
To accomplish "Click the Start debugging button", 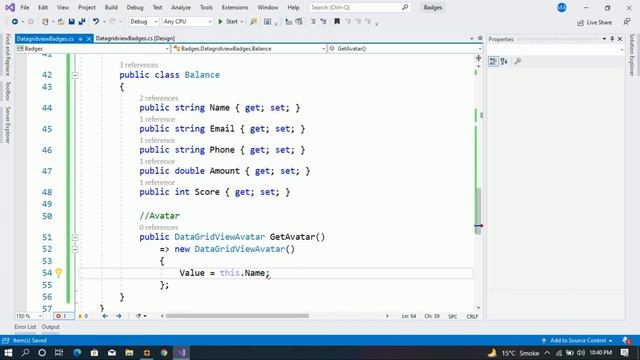I will [228, 22].
